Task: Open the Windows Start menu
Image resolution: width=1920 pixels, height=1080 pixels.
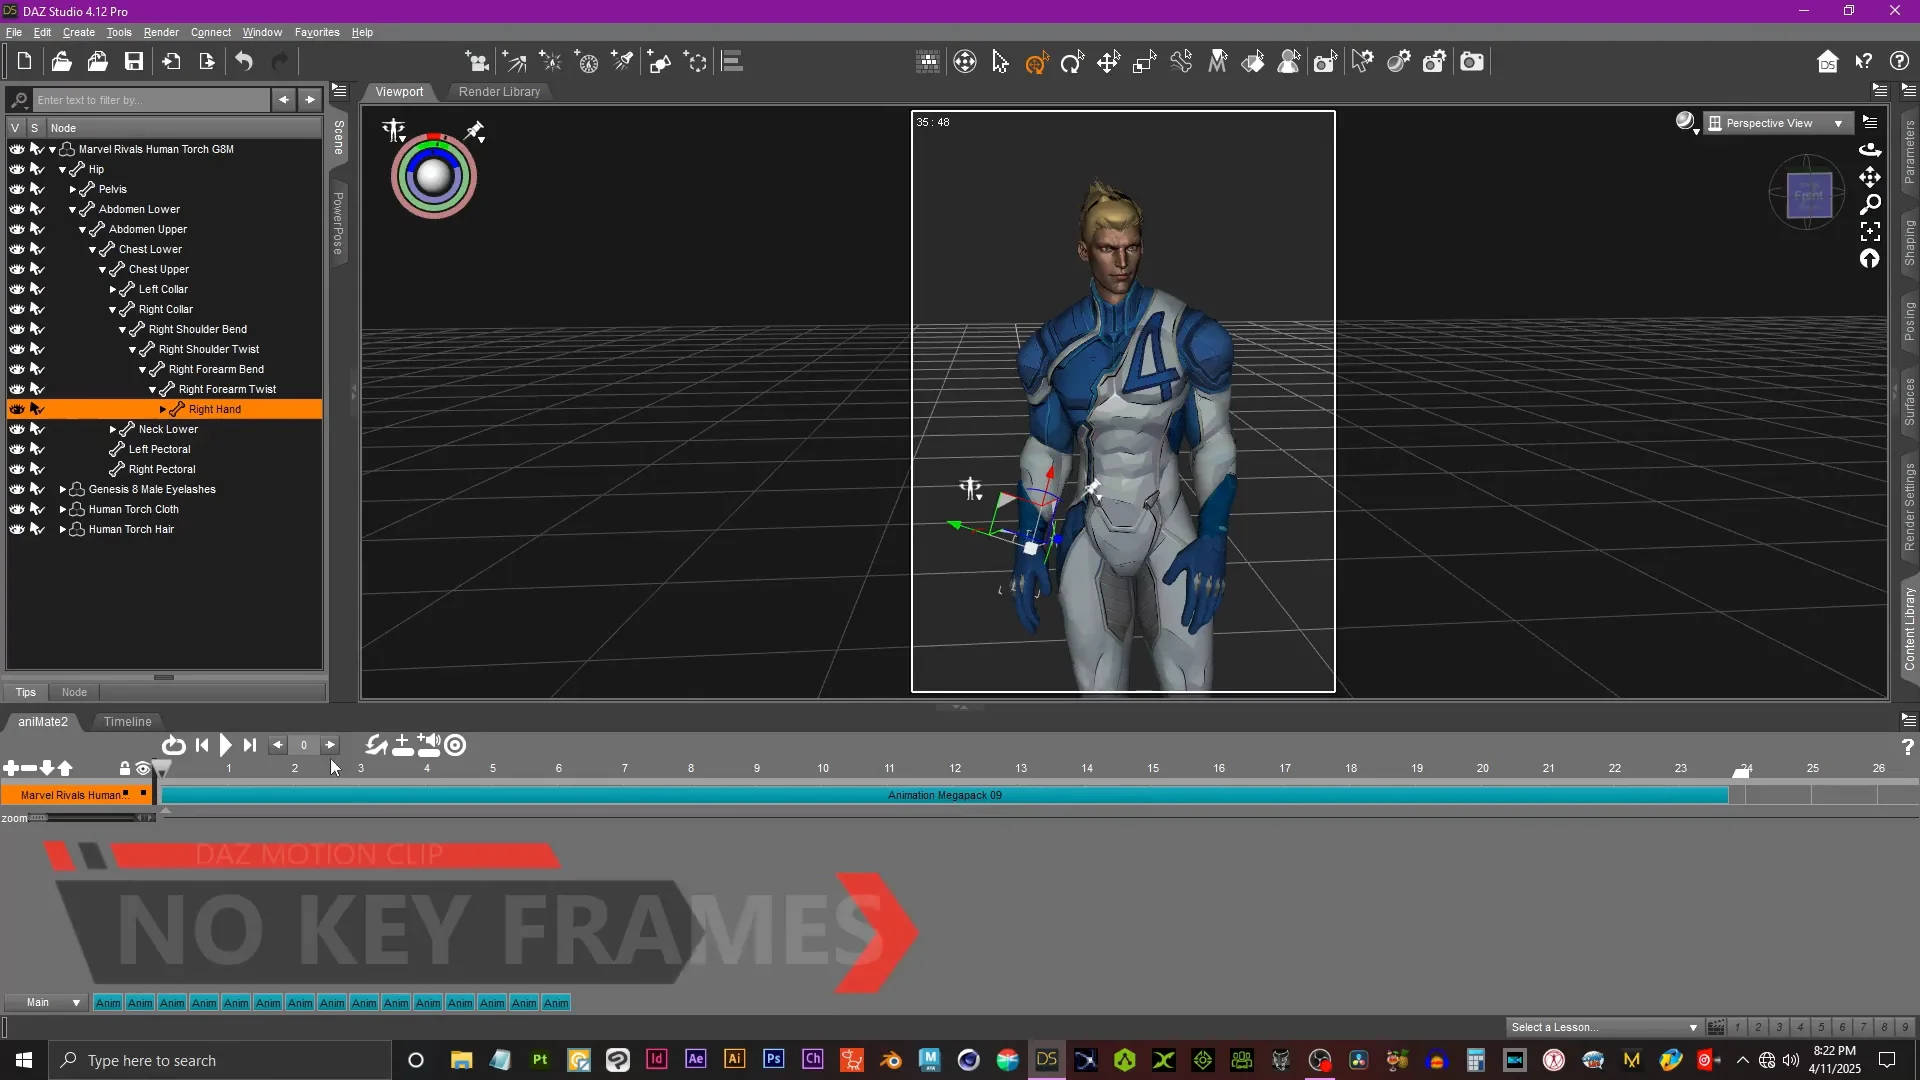Action: 24,1060
